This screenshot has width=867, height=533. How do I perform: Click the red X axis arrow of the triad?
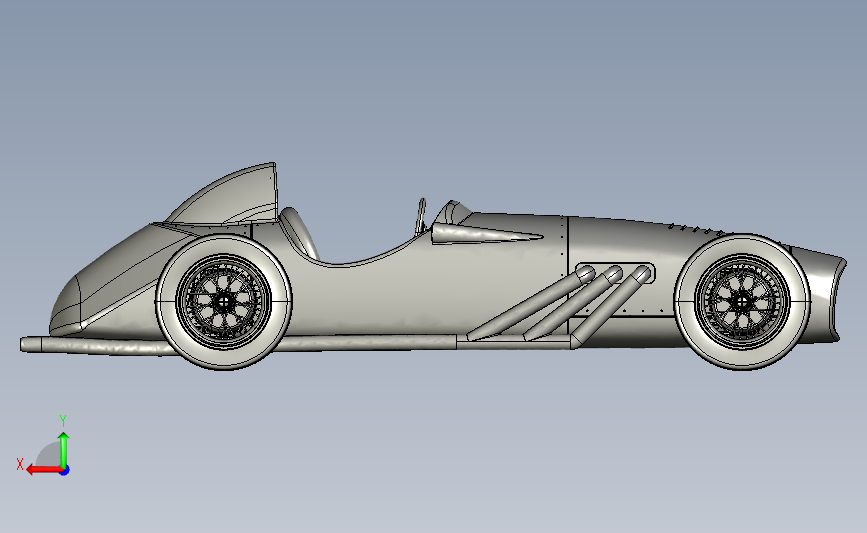(x=44, y=470)
